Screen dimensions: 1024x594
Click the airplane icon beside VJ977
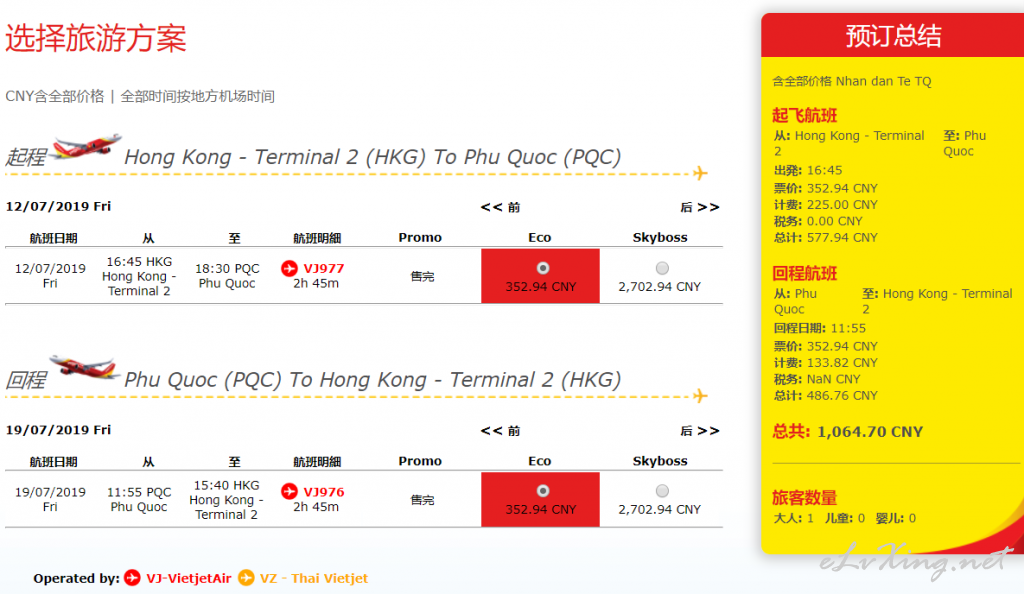(x=289, y=268)
